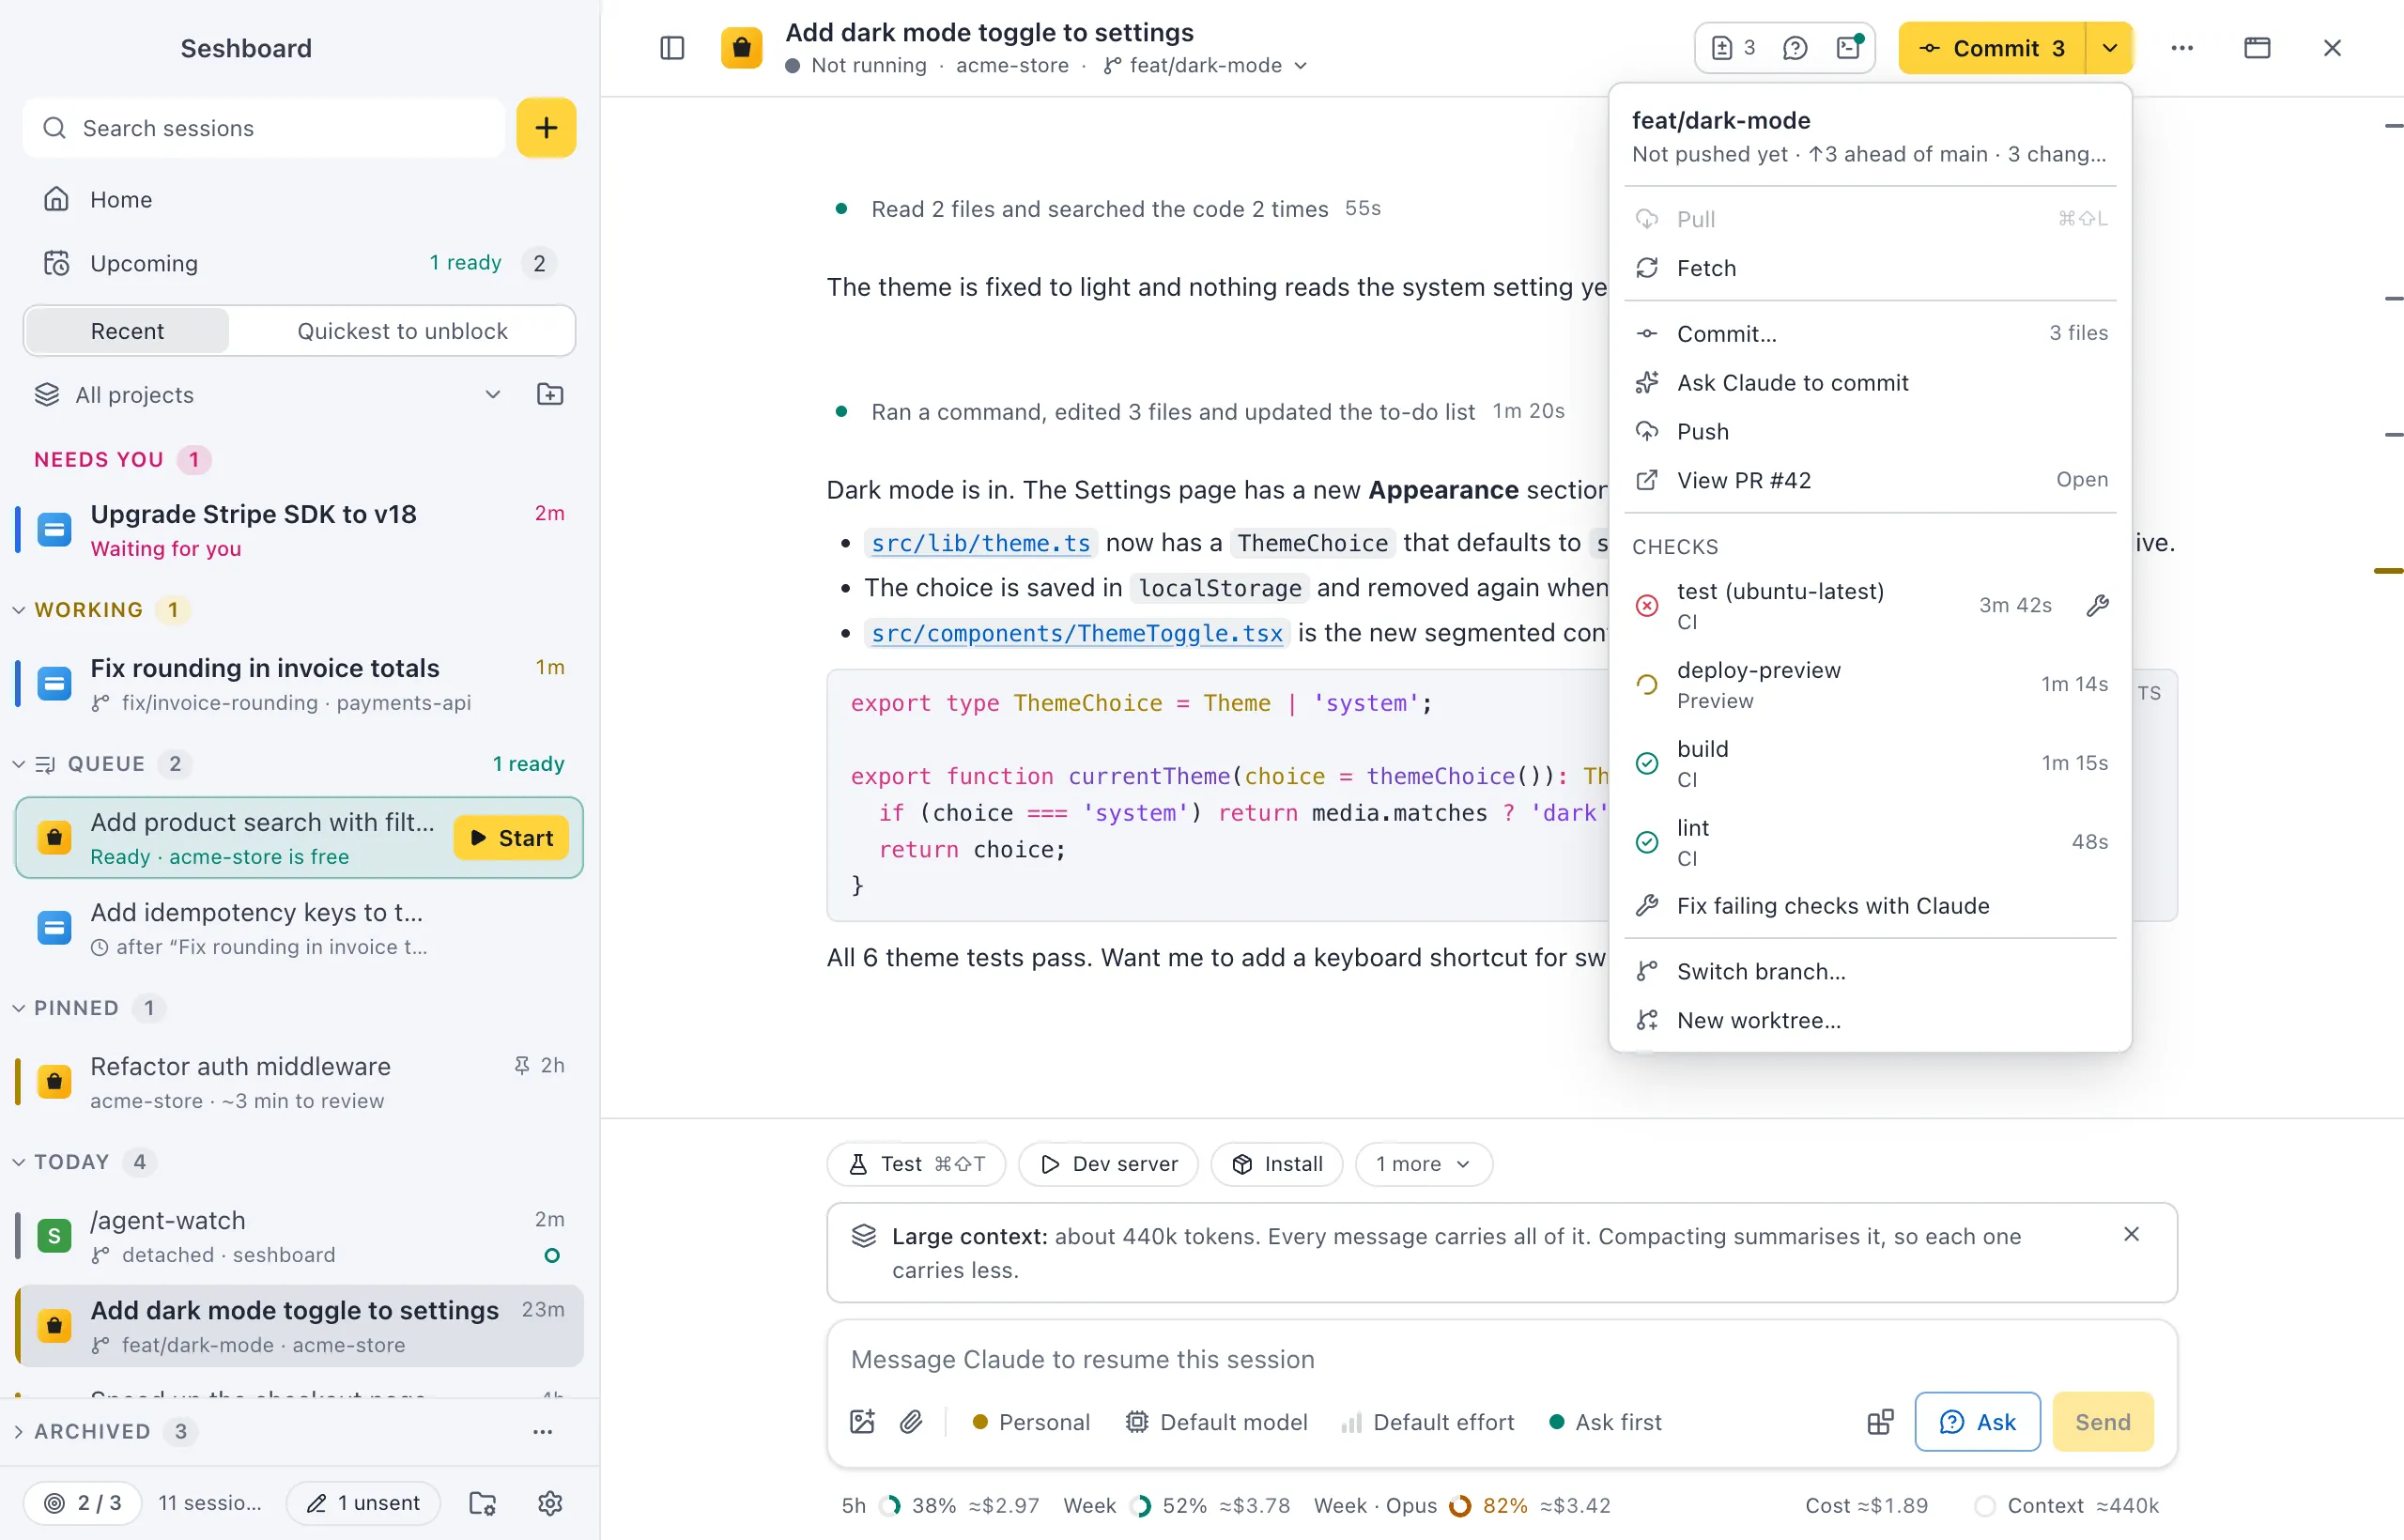Open the changed files icon showing 3
The height and width of the screenshot is (1540, 2404).
pos(1734,48)
